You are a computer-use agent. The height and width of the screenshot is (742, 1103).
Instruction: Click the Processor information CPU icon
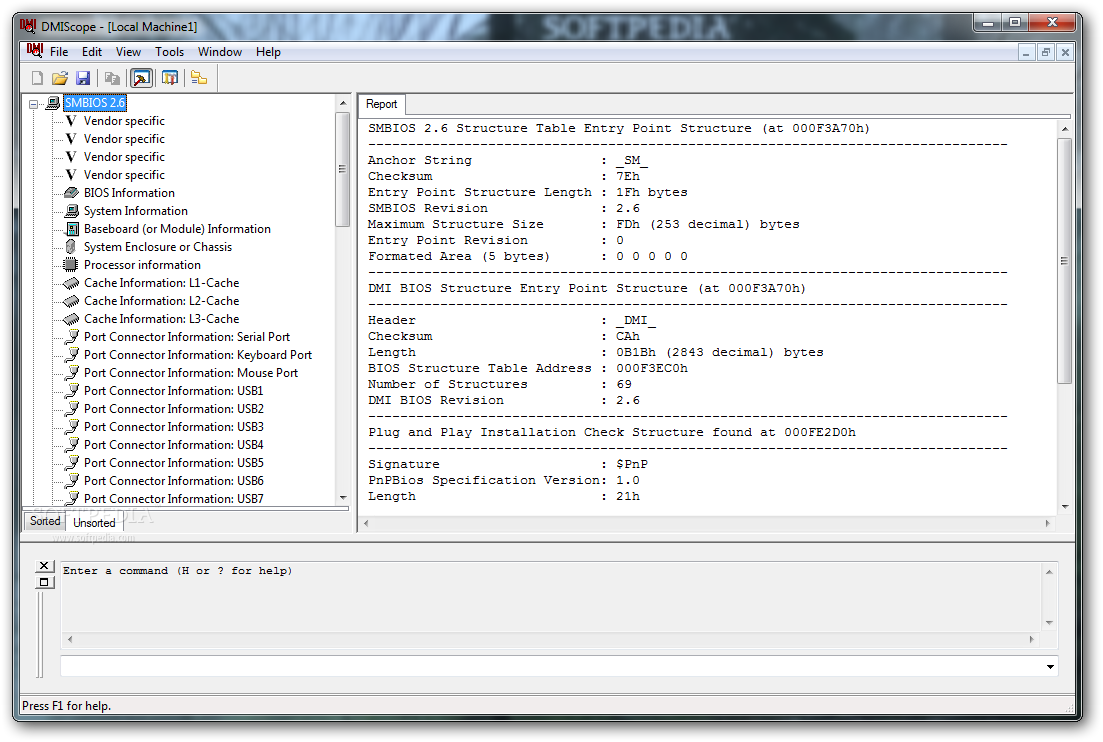tap(70, 264)
